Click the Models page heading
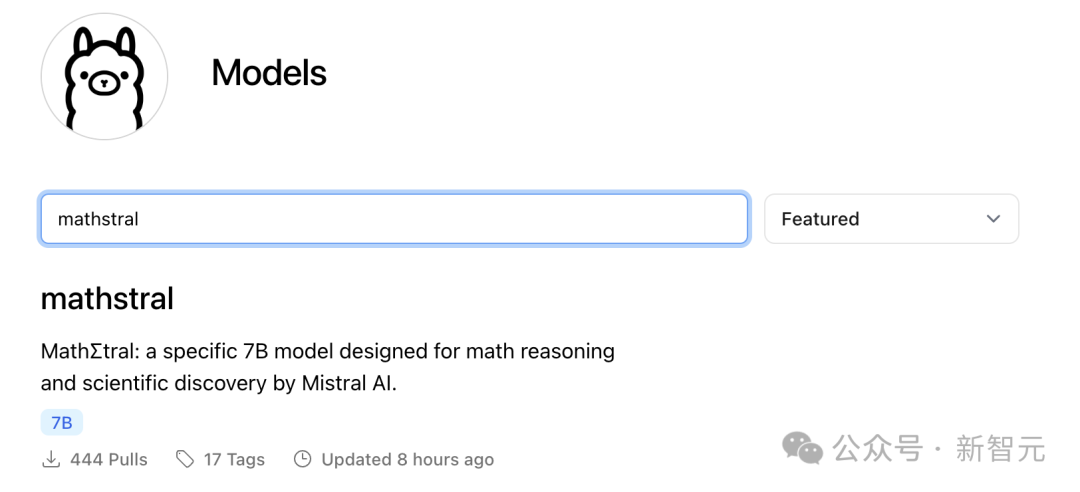Image resolution: width=1080 pixels, height=492 pixels. [269, 72]
